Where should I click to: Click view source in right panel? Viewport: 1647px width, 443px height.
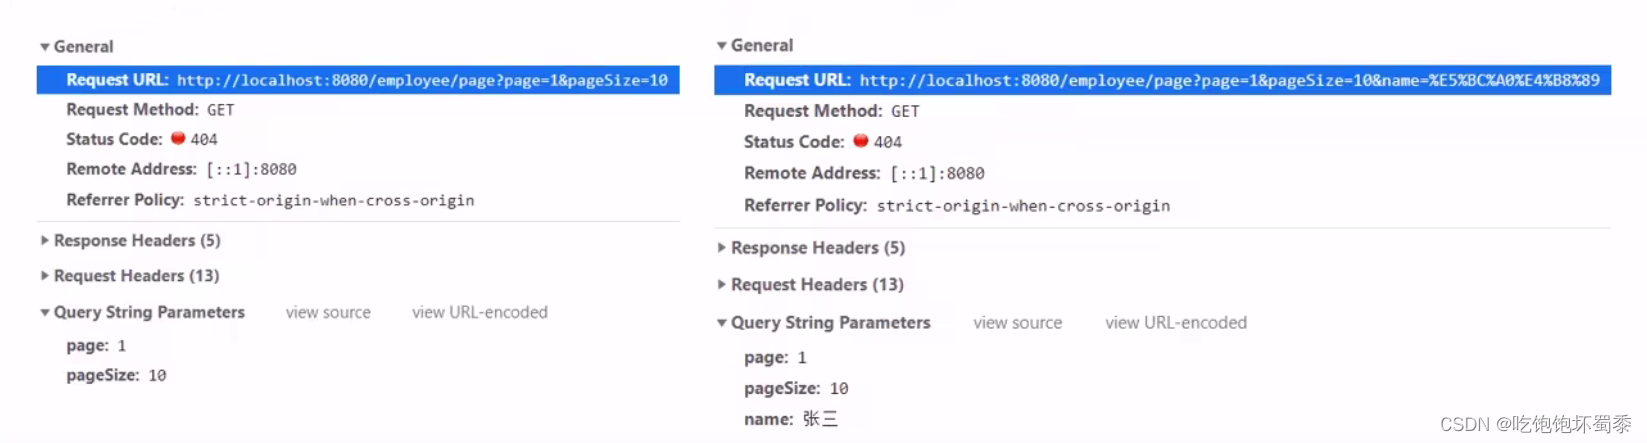pos(1018,323)
